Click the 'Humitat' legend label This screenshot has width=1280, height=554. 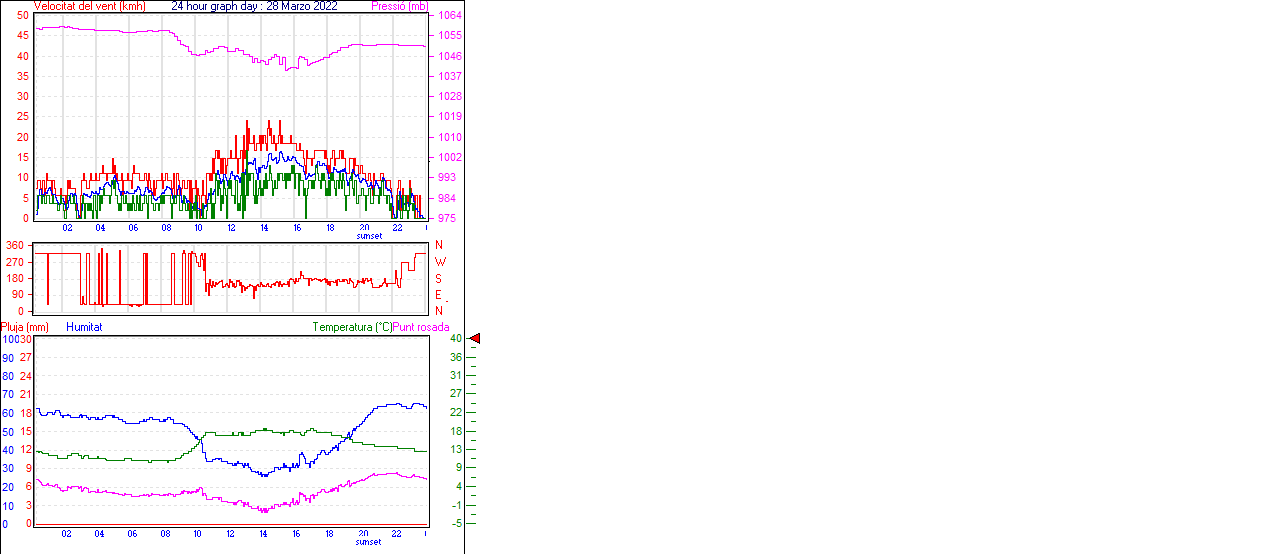(x=84, y=327)
